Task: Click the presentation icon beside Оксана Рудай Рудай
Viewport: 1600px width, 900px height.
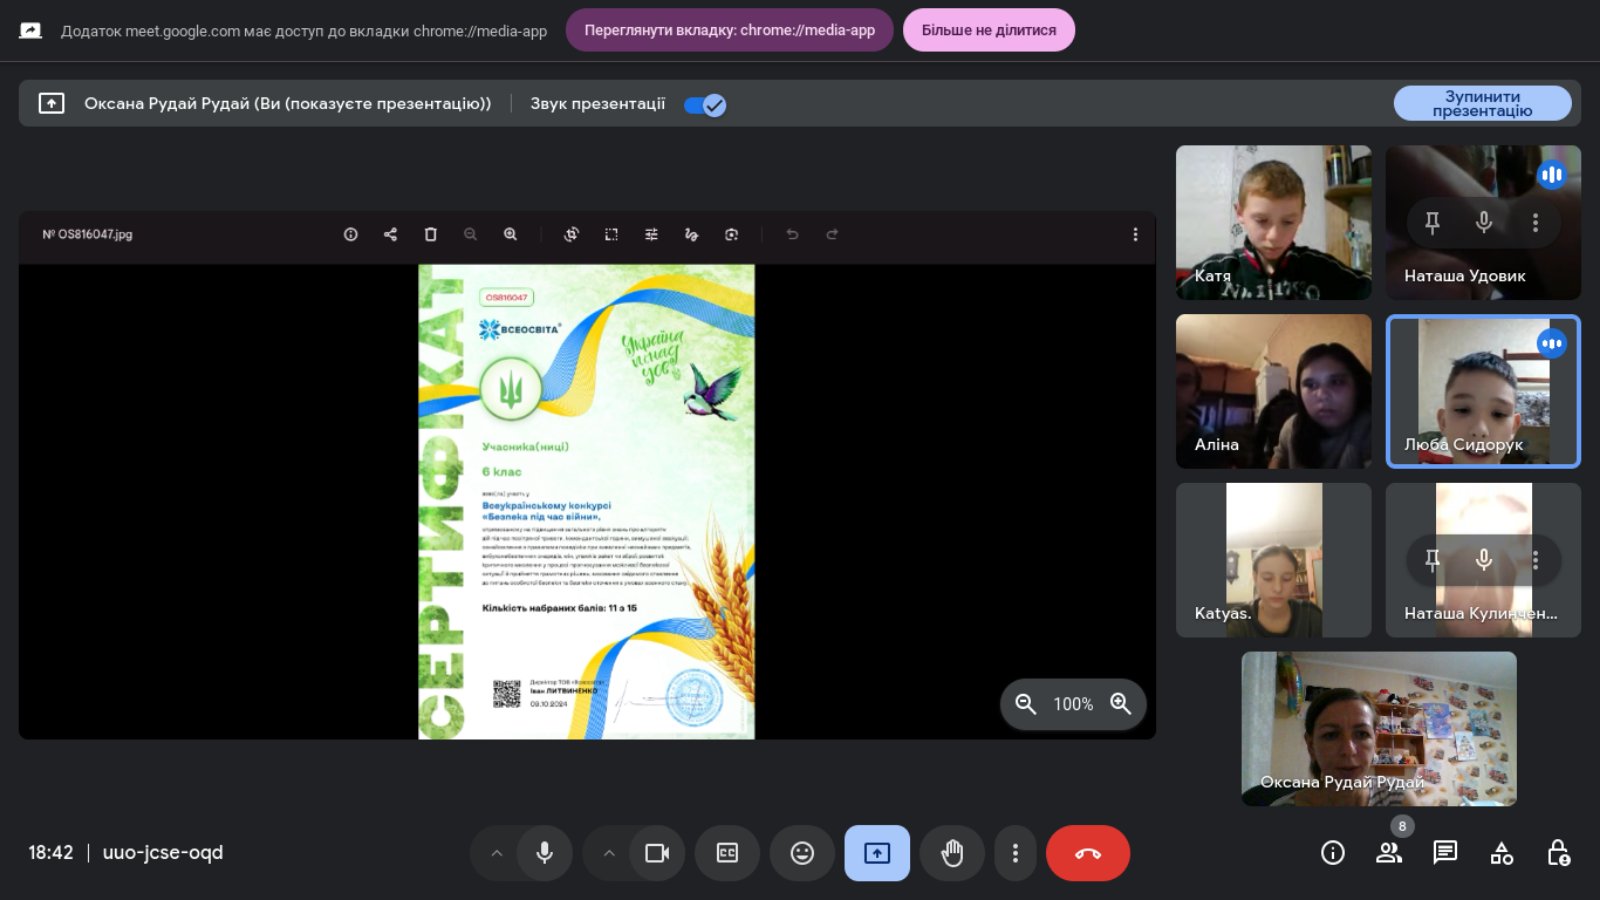Action: [51, 103]
